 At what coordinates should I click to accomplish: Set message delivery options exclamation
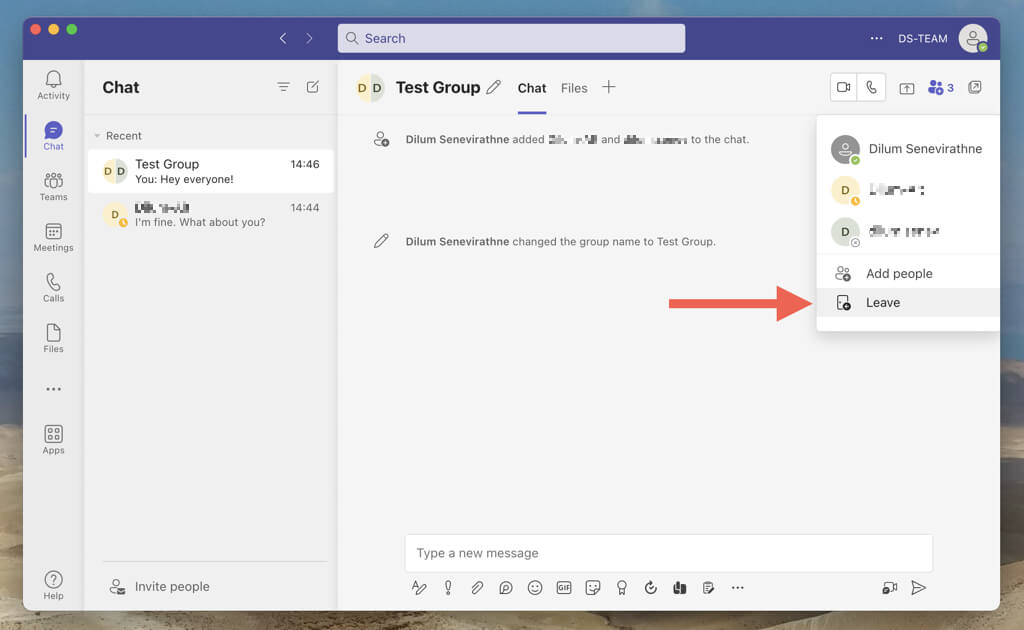pos(449,588)
